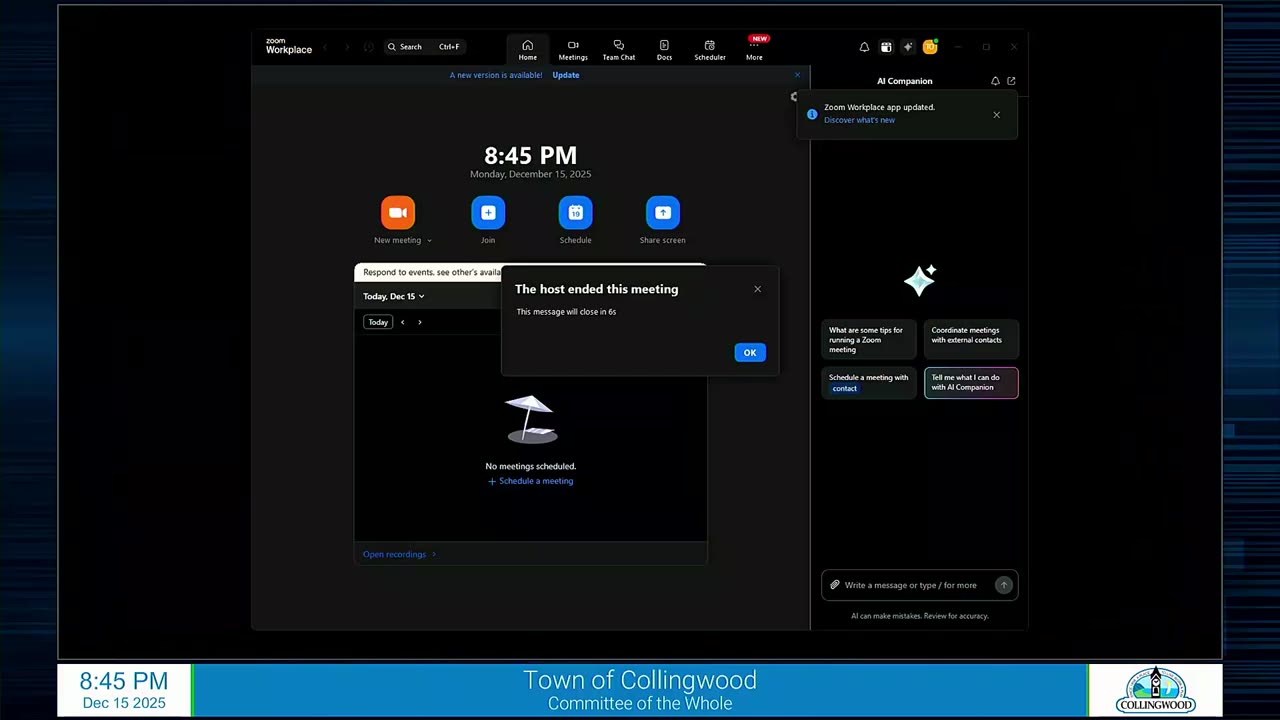1280x720 pixels.
Task: Open the 'Today, Dec 15' date dropdown
Action: [x=394, y=296]
